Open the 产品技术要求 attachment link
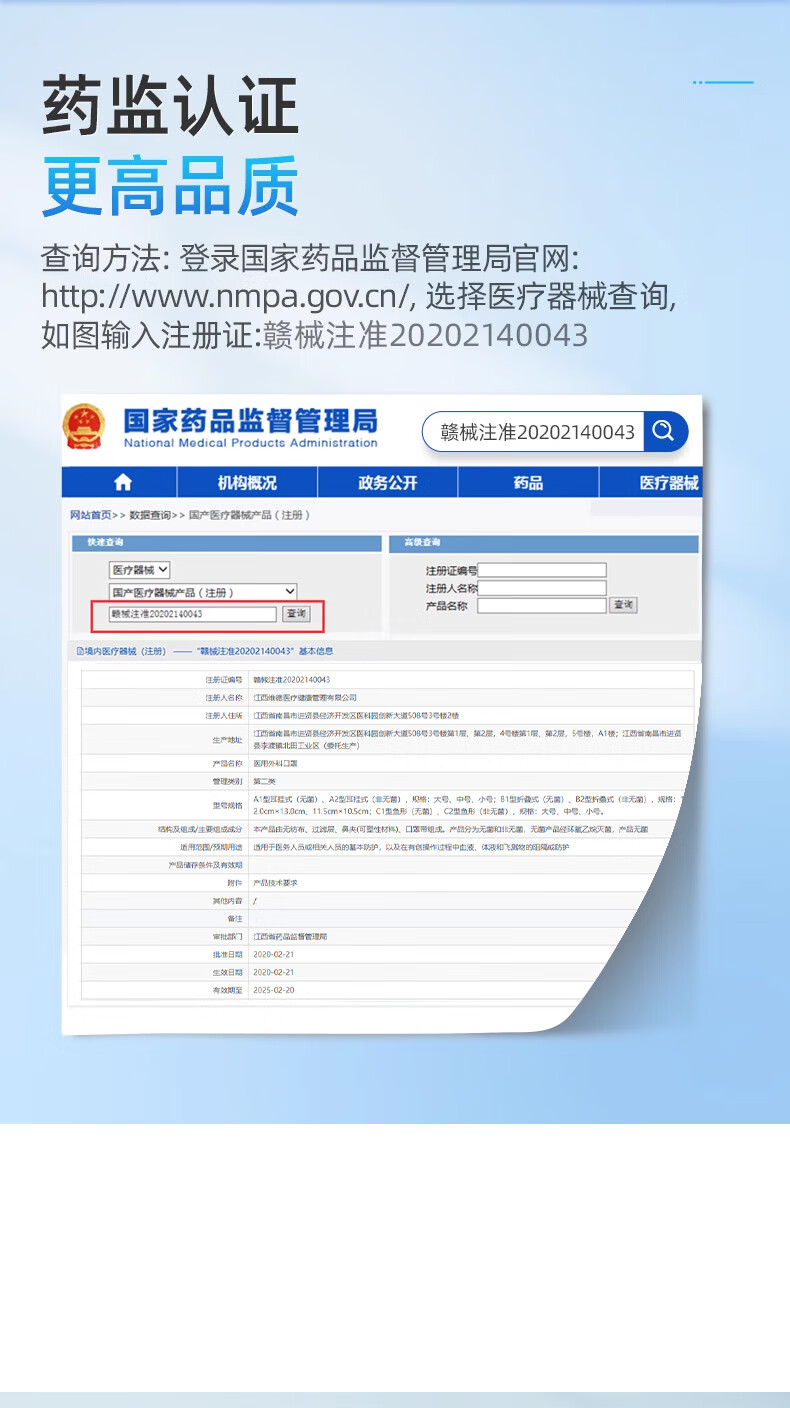This screenshot has width=790, height=1408. [x=275, y=883]
